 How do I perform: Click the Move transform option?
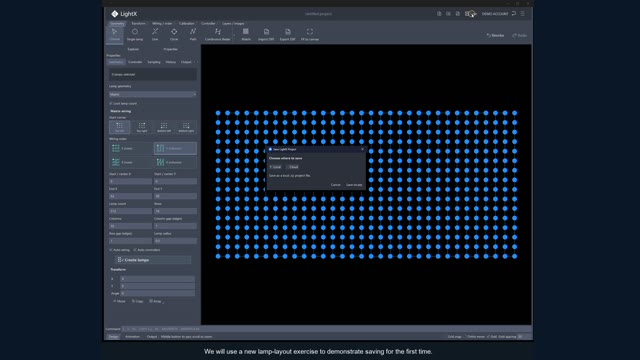pyautogui.click(x=120, y=301)
